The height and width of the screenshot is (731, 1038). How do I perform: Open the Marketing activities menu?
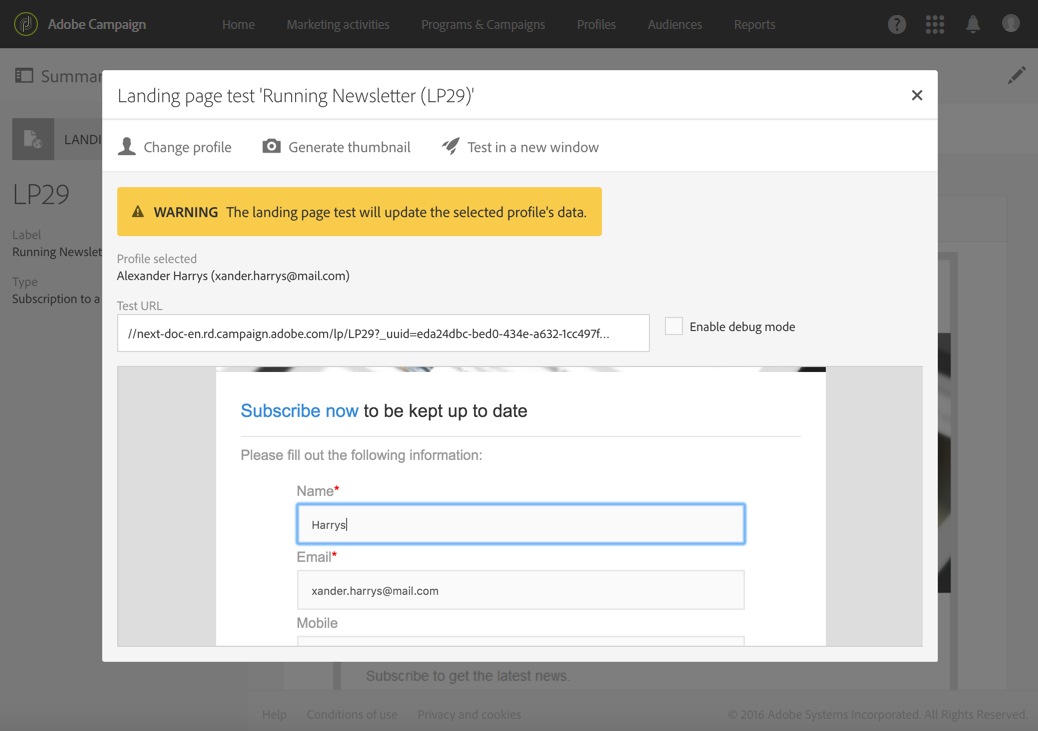pyautogui.click(x=338, y=24)
